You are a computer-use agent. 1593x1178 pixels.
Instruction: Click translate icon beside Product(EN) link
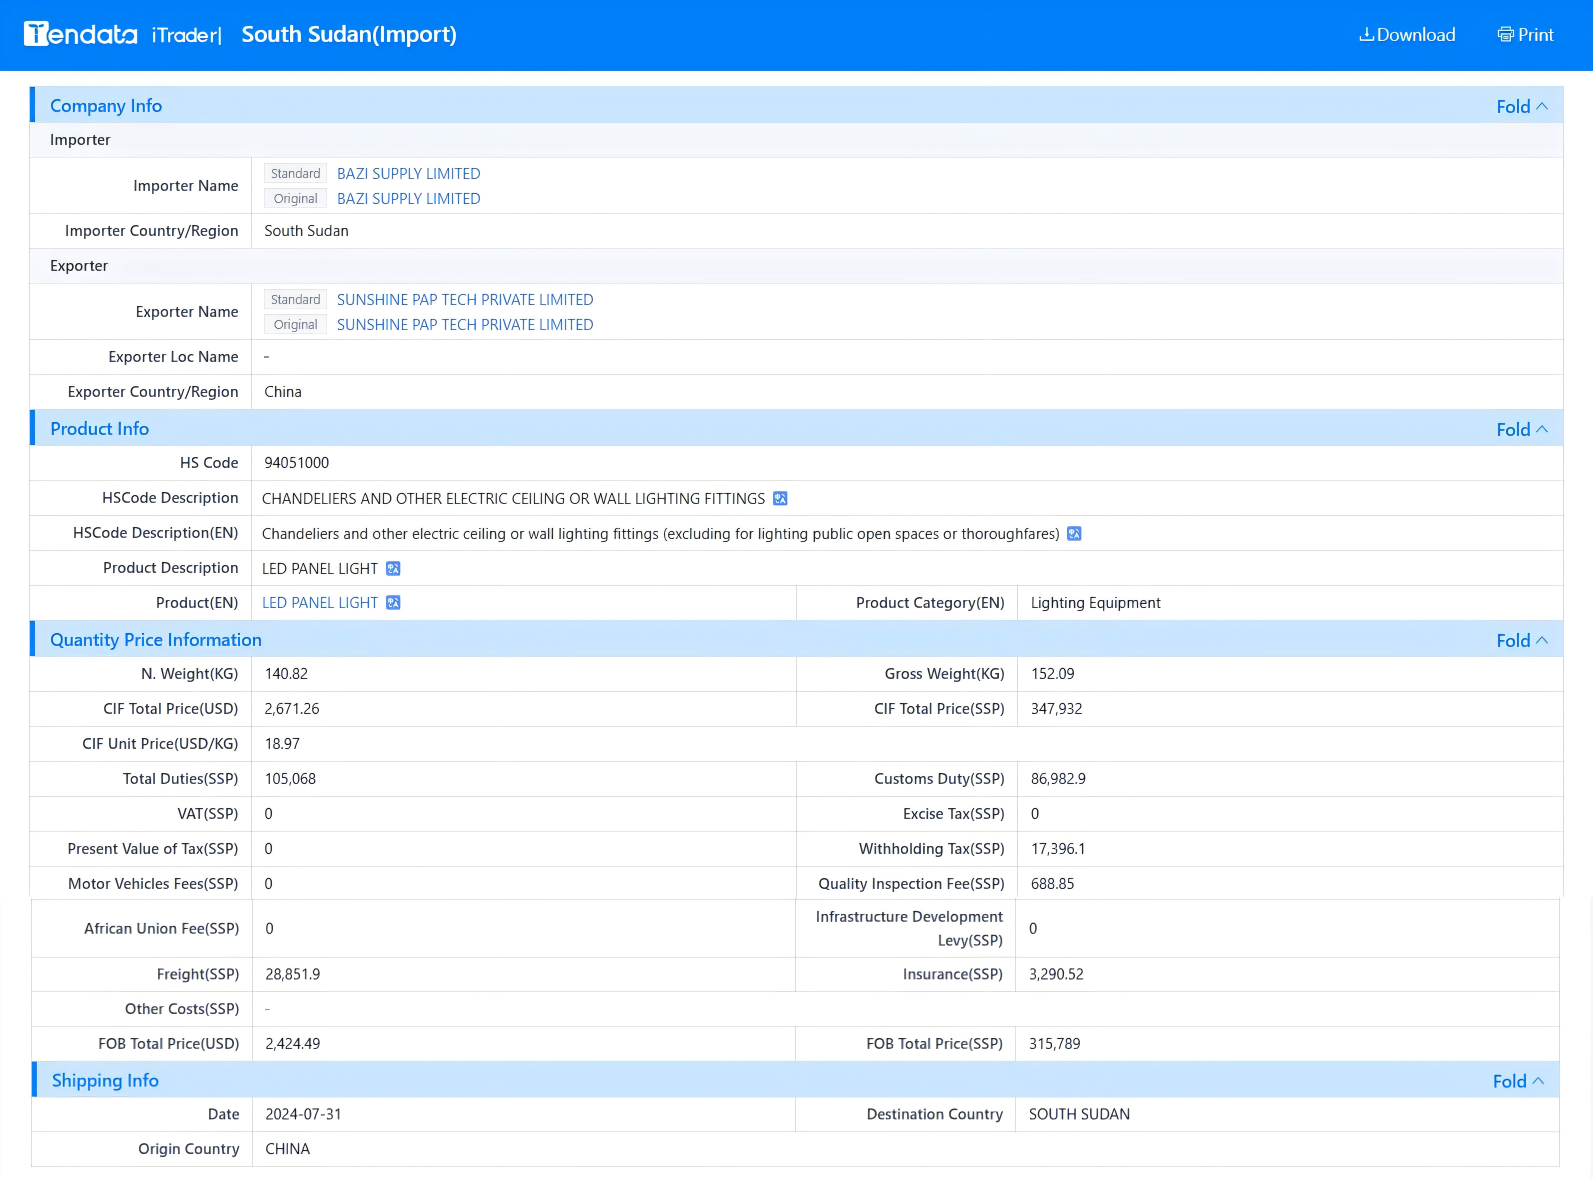(x=393, y=602)
